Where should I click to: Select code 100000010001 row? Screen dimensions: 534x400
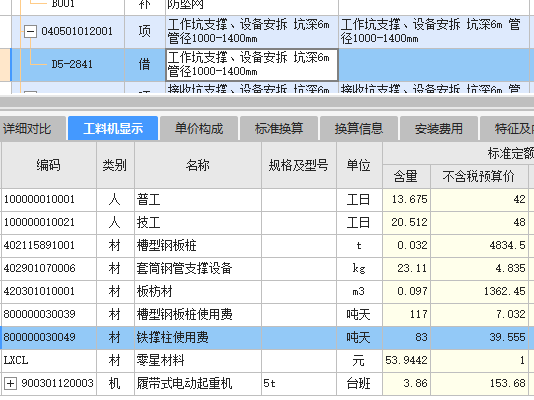(x=49, y=199)
